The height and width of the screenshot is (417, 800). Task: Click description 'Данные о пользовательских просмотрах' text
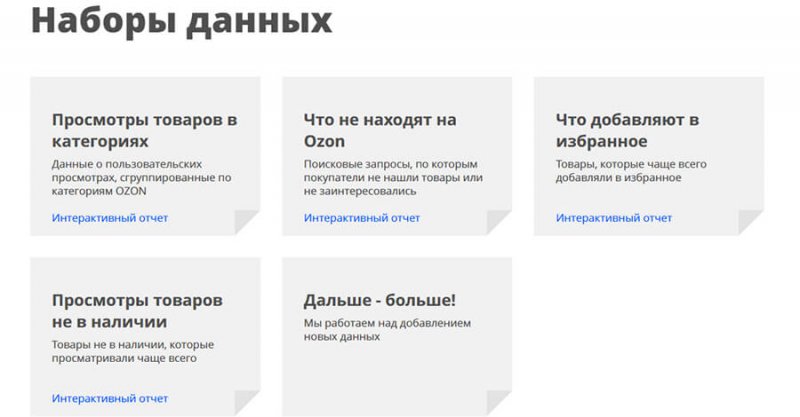click(140, 170)
